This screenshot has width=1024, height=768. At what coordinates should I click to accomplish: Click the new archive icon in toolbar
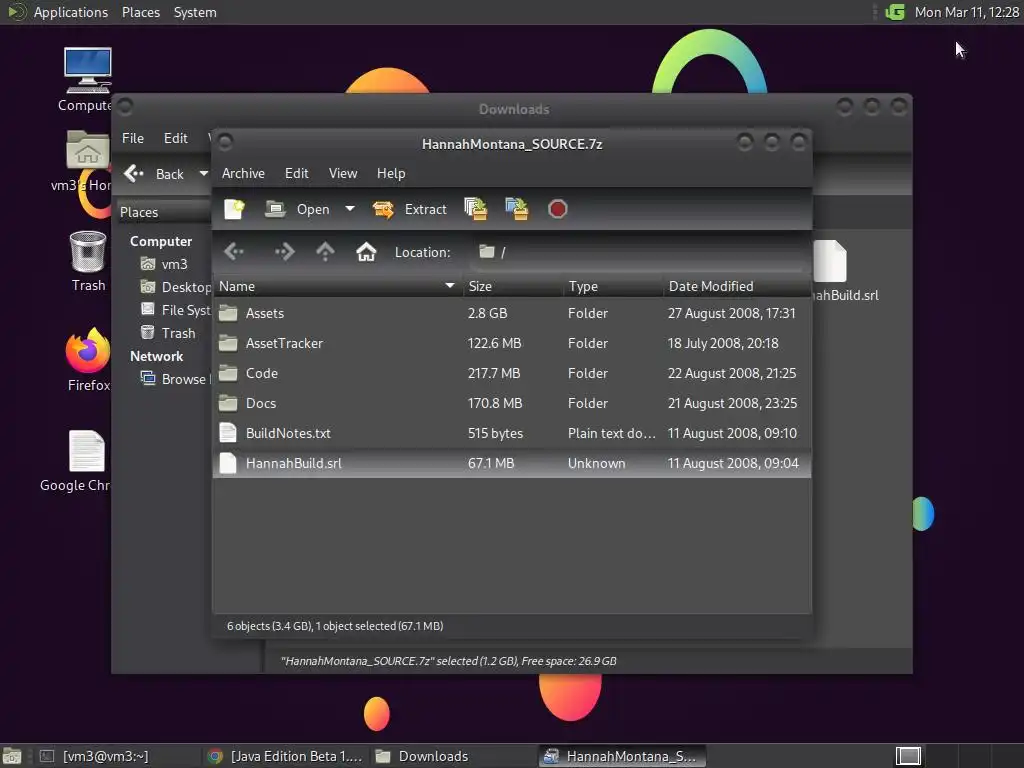click(x=234, y=209)
